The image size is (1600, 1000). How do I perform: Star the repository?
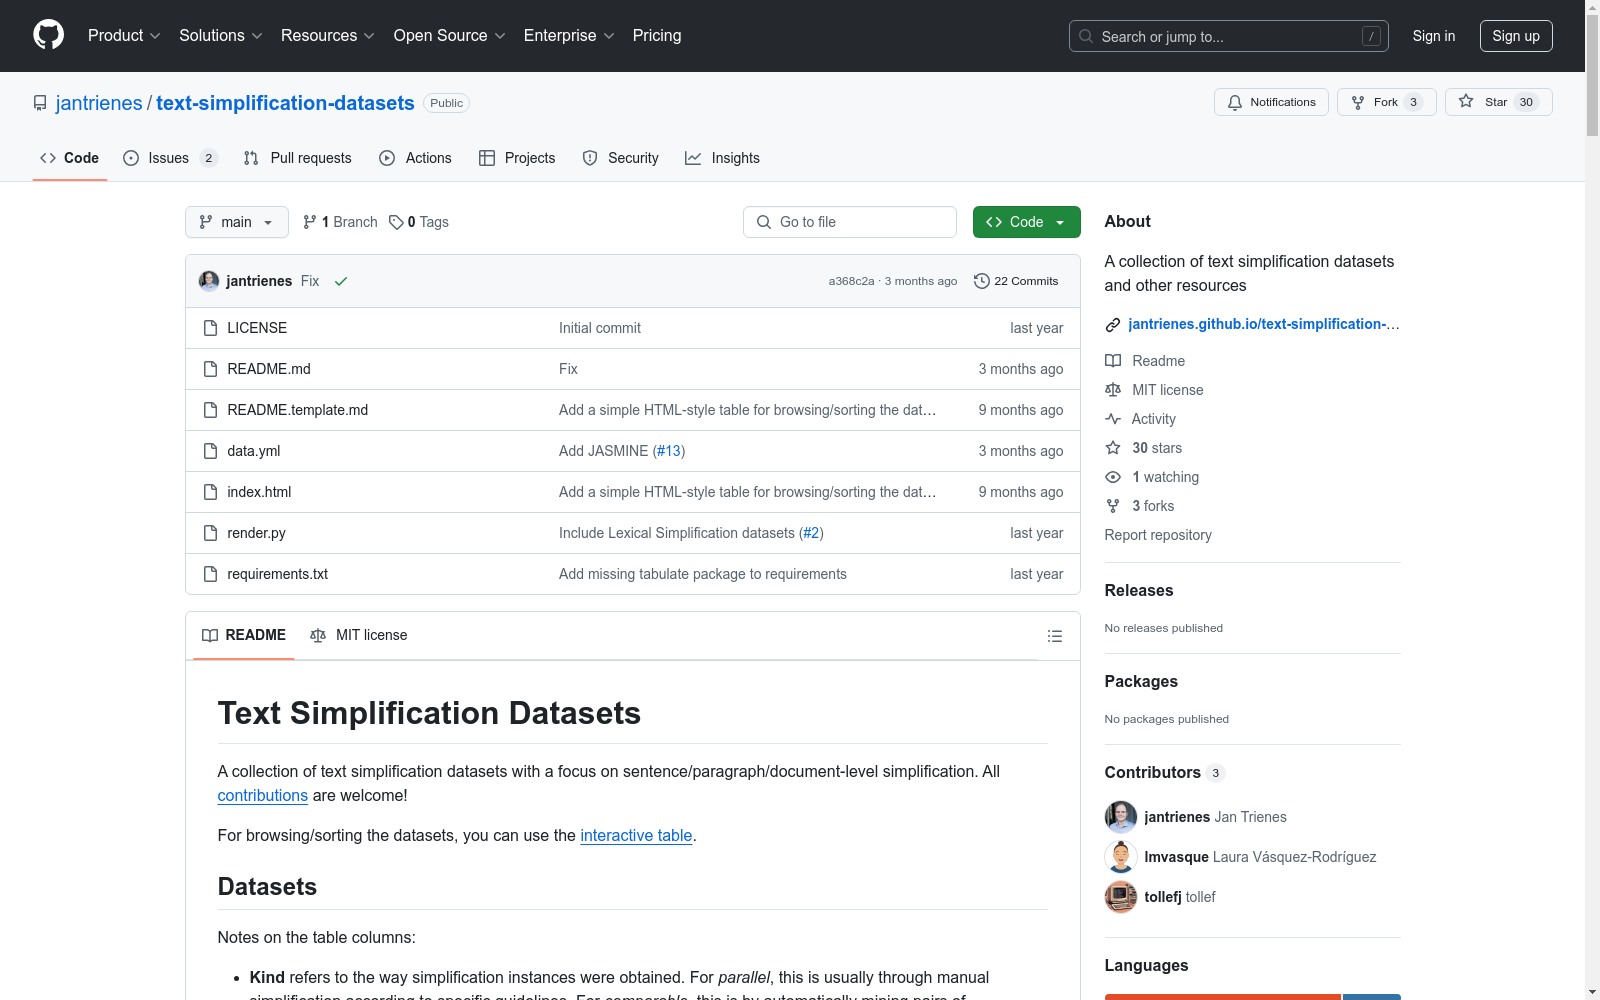coord(1498,102)
